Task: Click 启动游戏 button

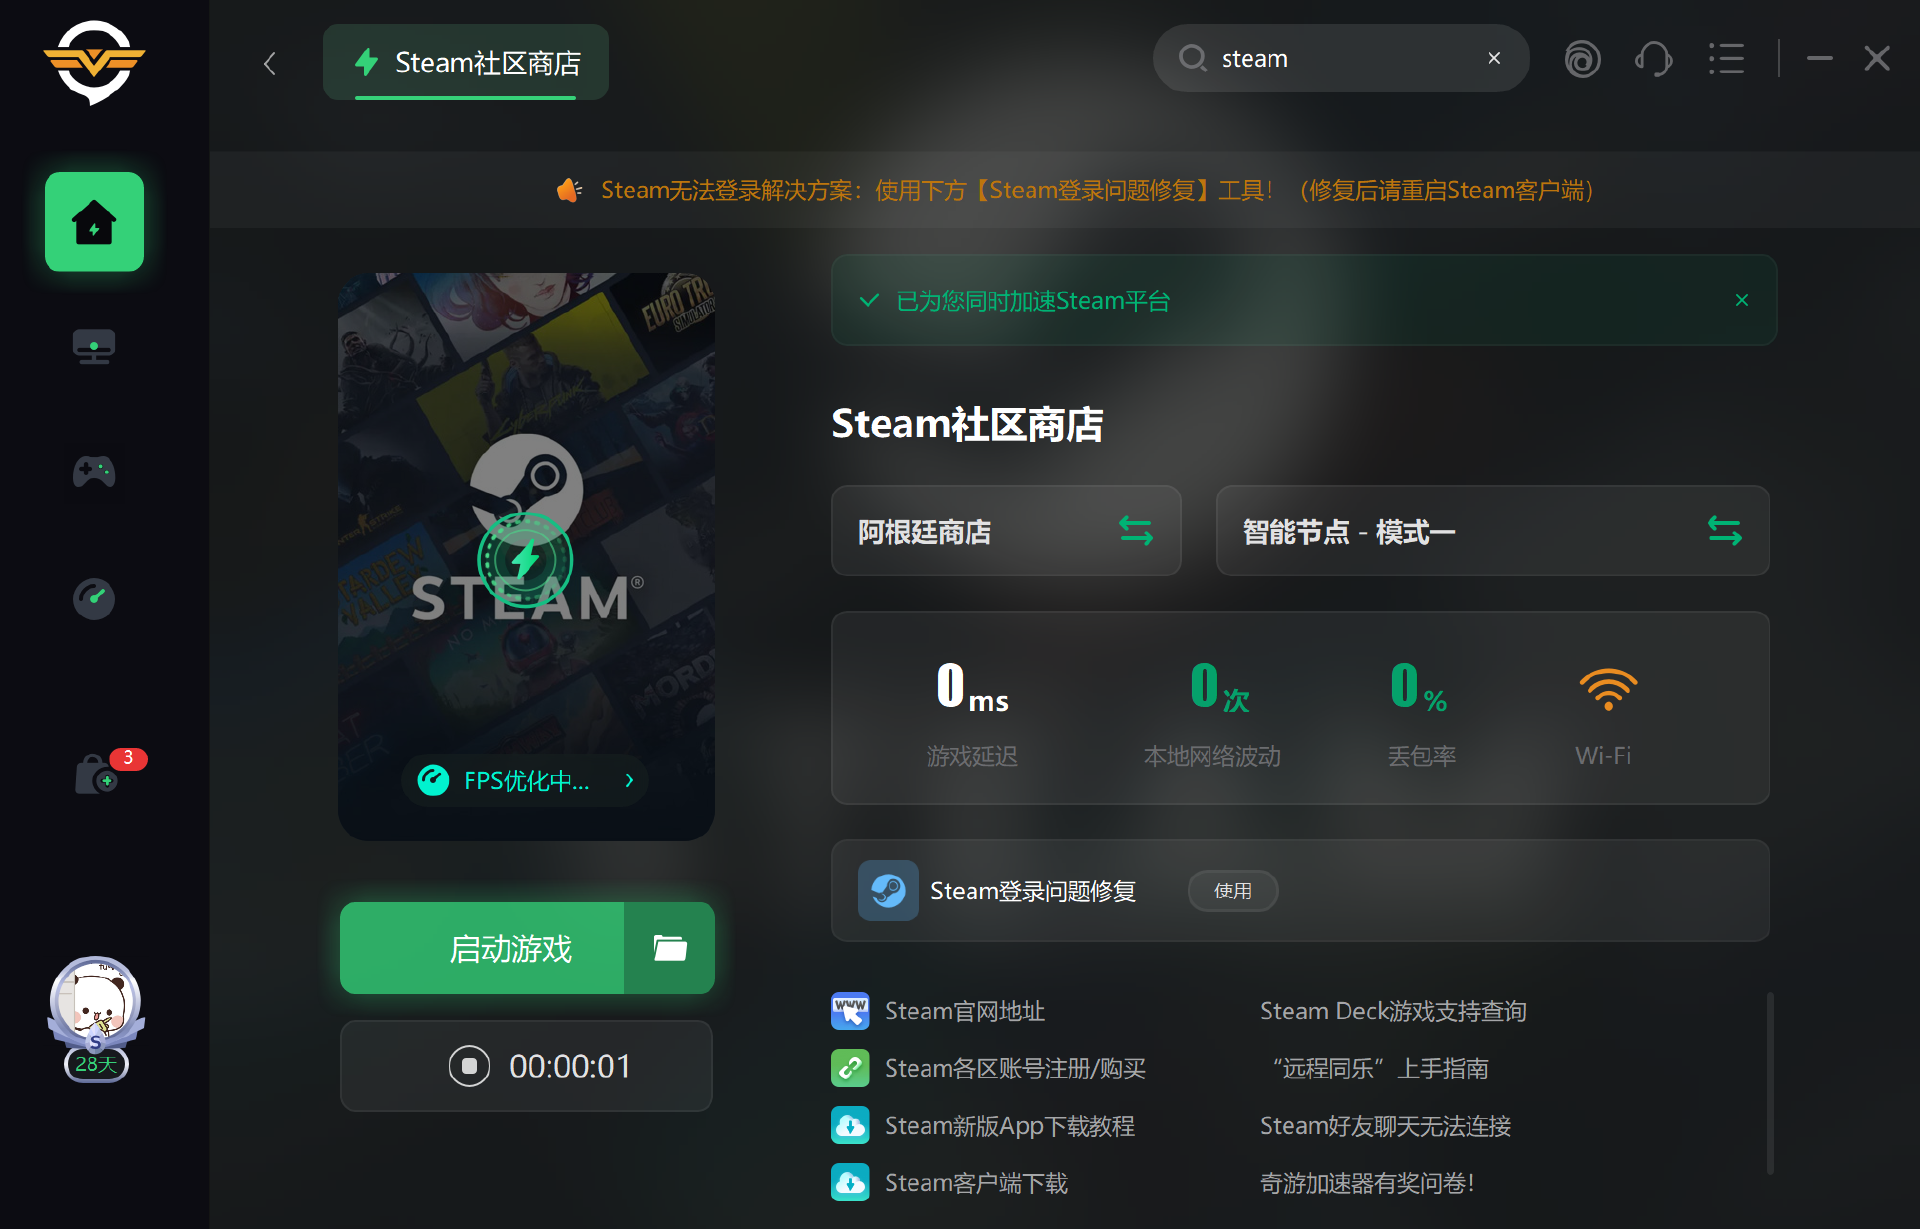Action: pyautogui.click(x=482, y=948)
